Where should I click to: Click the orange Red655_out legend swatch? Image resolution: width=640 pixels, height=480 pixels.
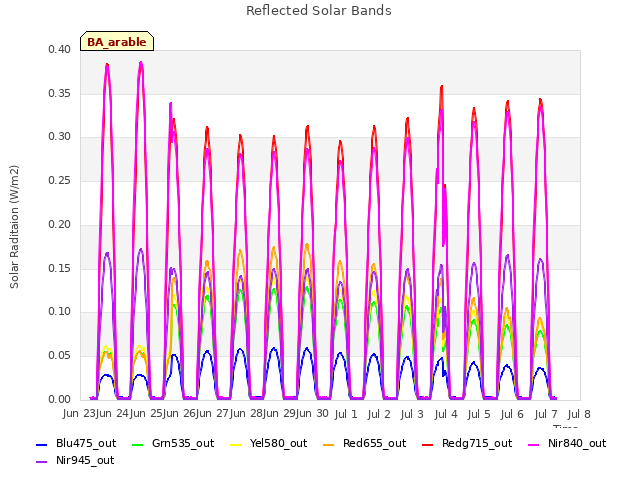[x=329, y=444]
